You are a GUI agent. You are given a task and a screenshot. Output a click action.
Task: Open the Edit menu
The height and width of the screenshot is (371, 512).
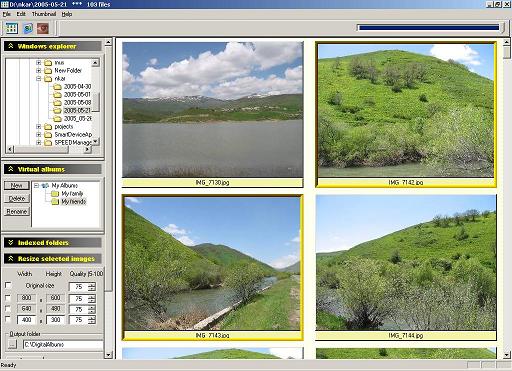21,14
